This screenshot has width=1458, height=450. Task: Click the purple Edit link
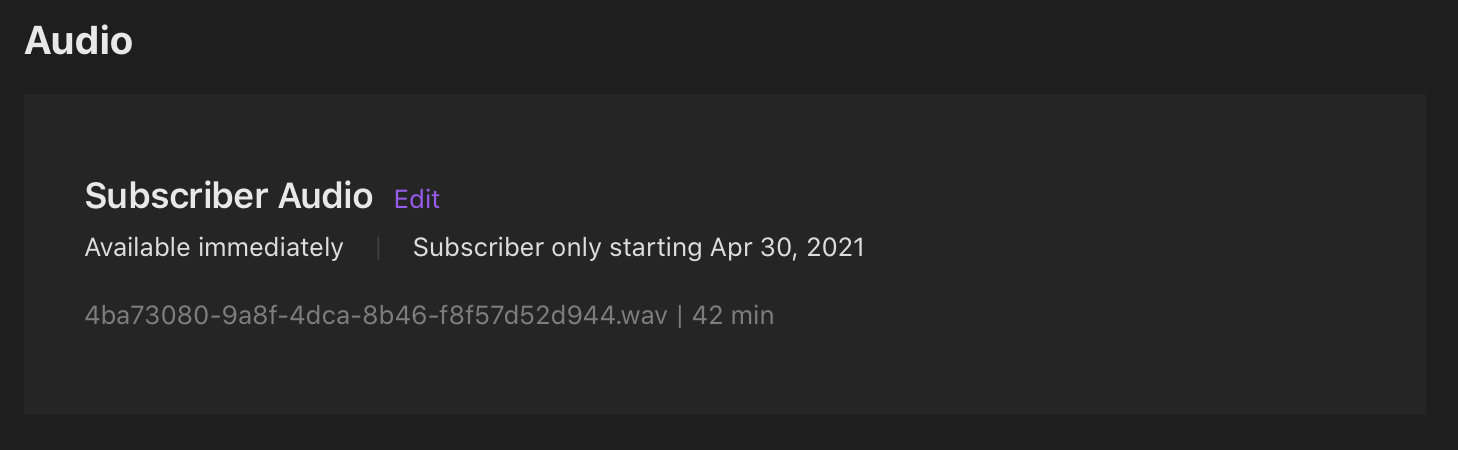click(416, 199)
